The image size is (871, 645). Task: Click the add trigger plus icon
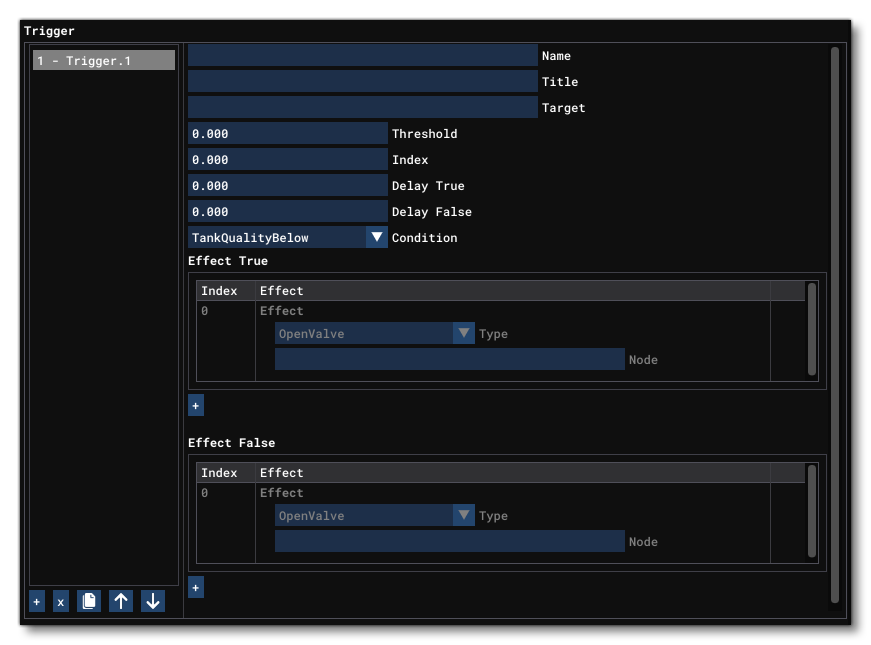(x=37, y=602)
